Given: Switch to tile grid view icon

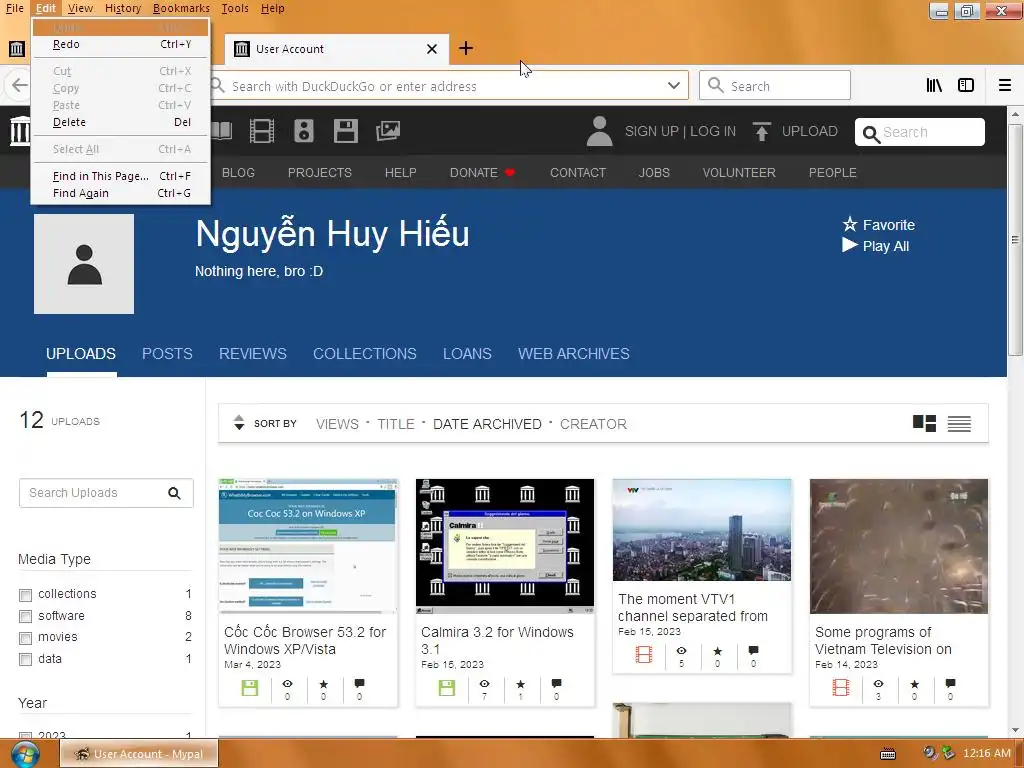Looking at the screenshot, I should (x=924, y=423).
